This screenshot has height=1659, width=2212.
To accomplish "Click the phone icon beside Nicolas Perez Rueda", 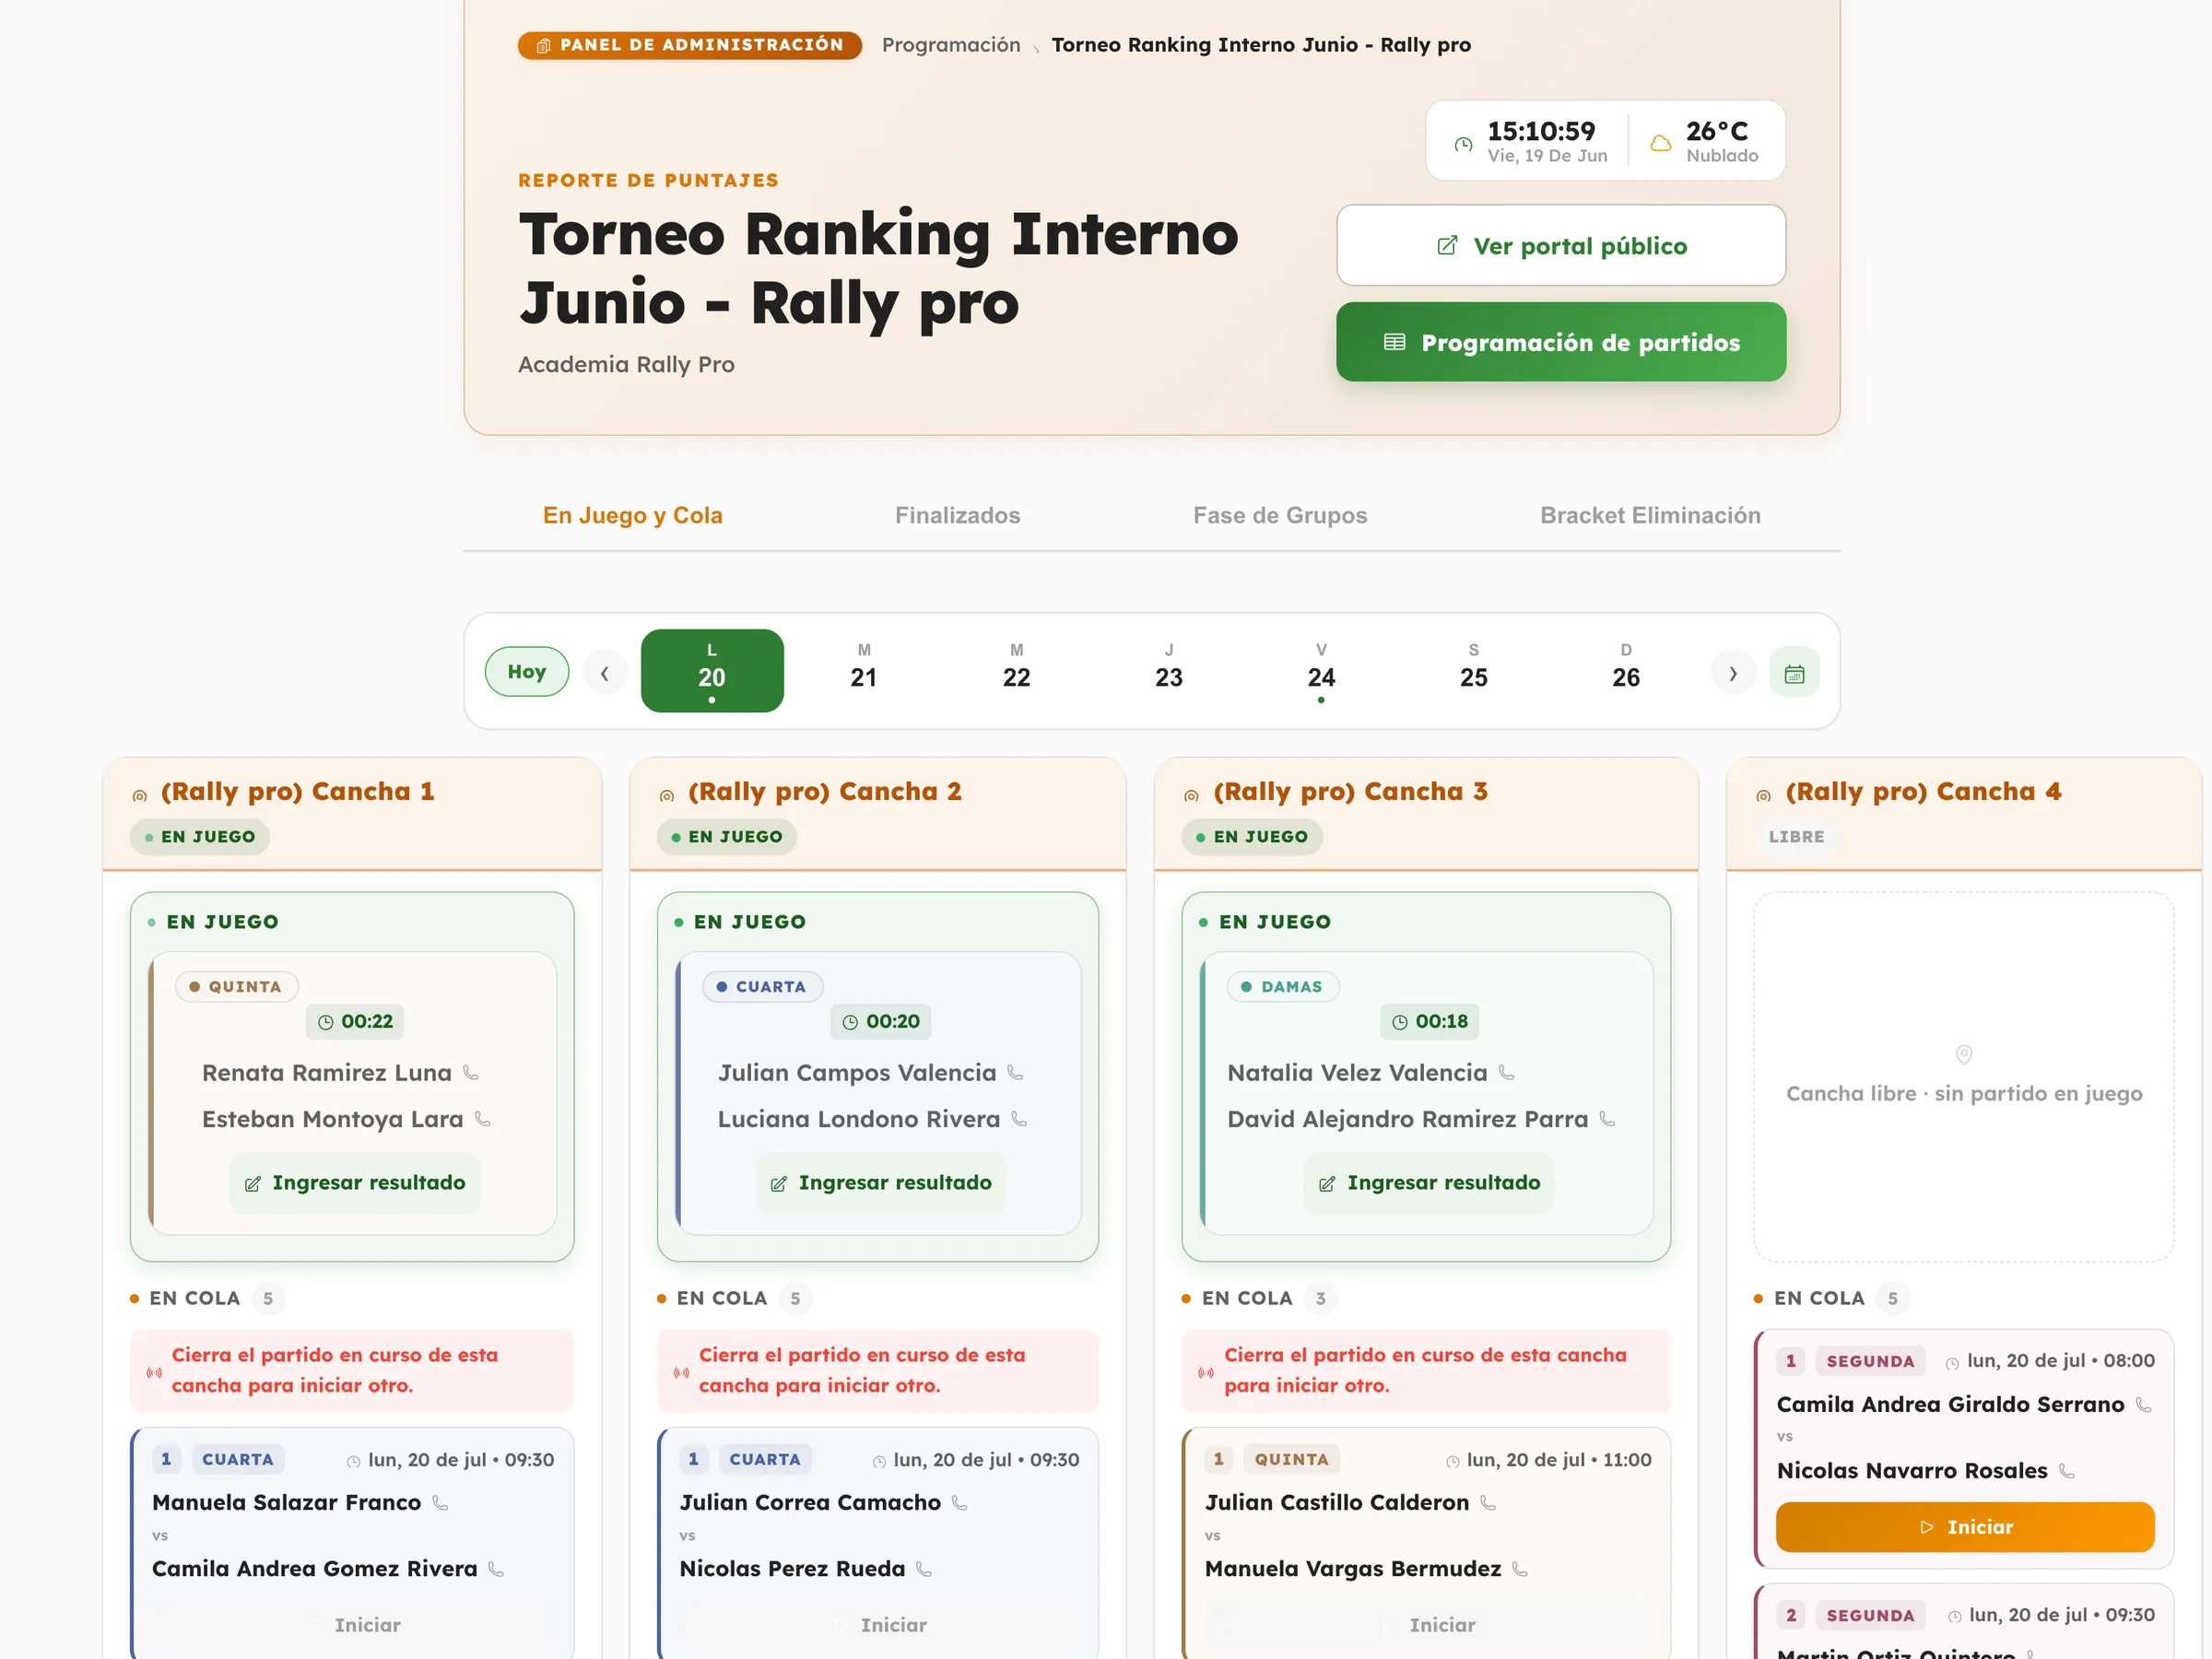I will click(x=924, y=1569).
